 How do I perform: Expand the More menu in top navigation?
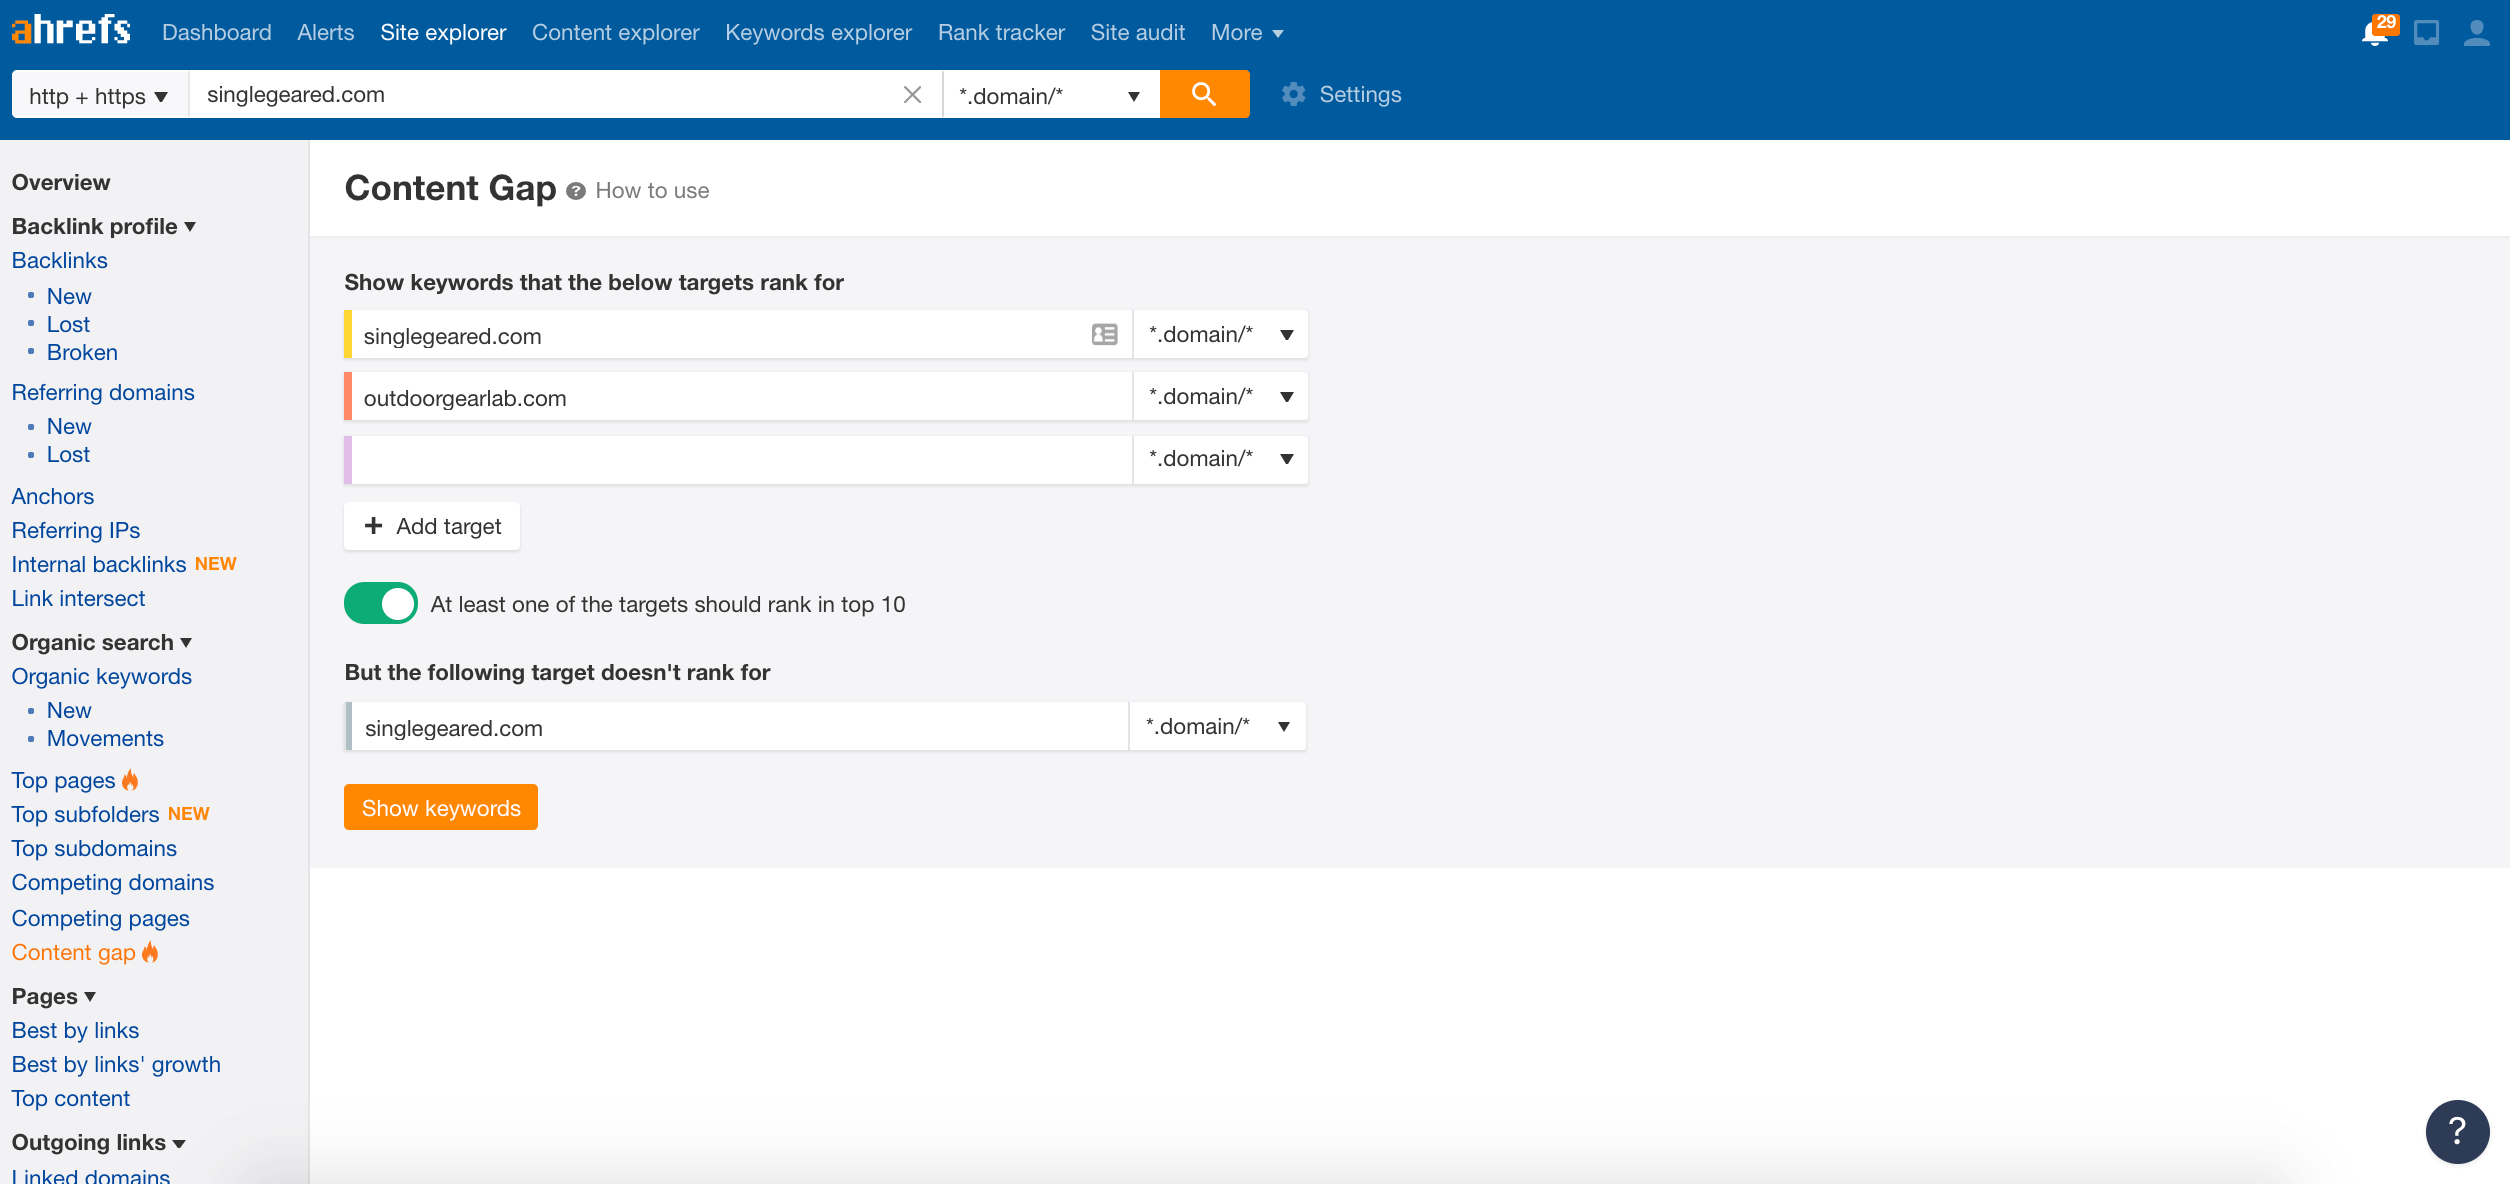pyautogui.click(x=1247, y=33)
